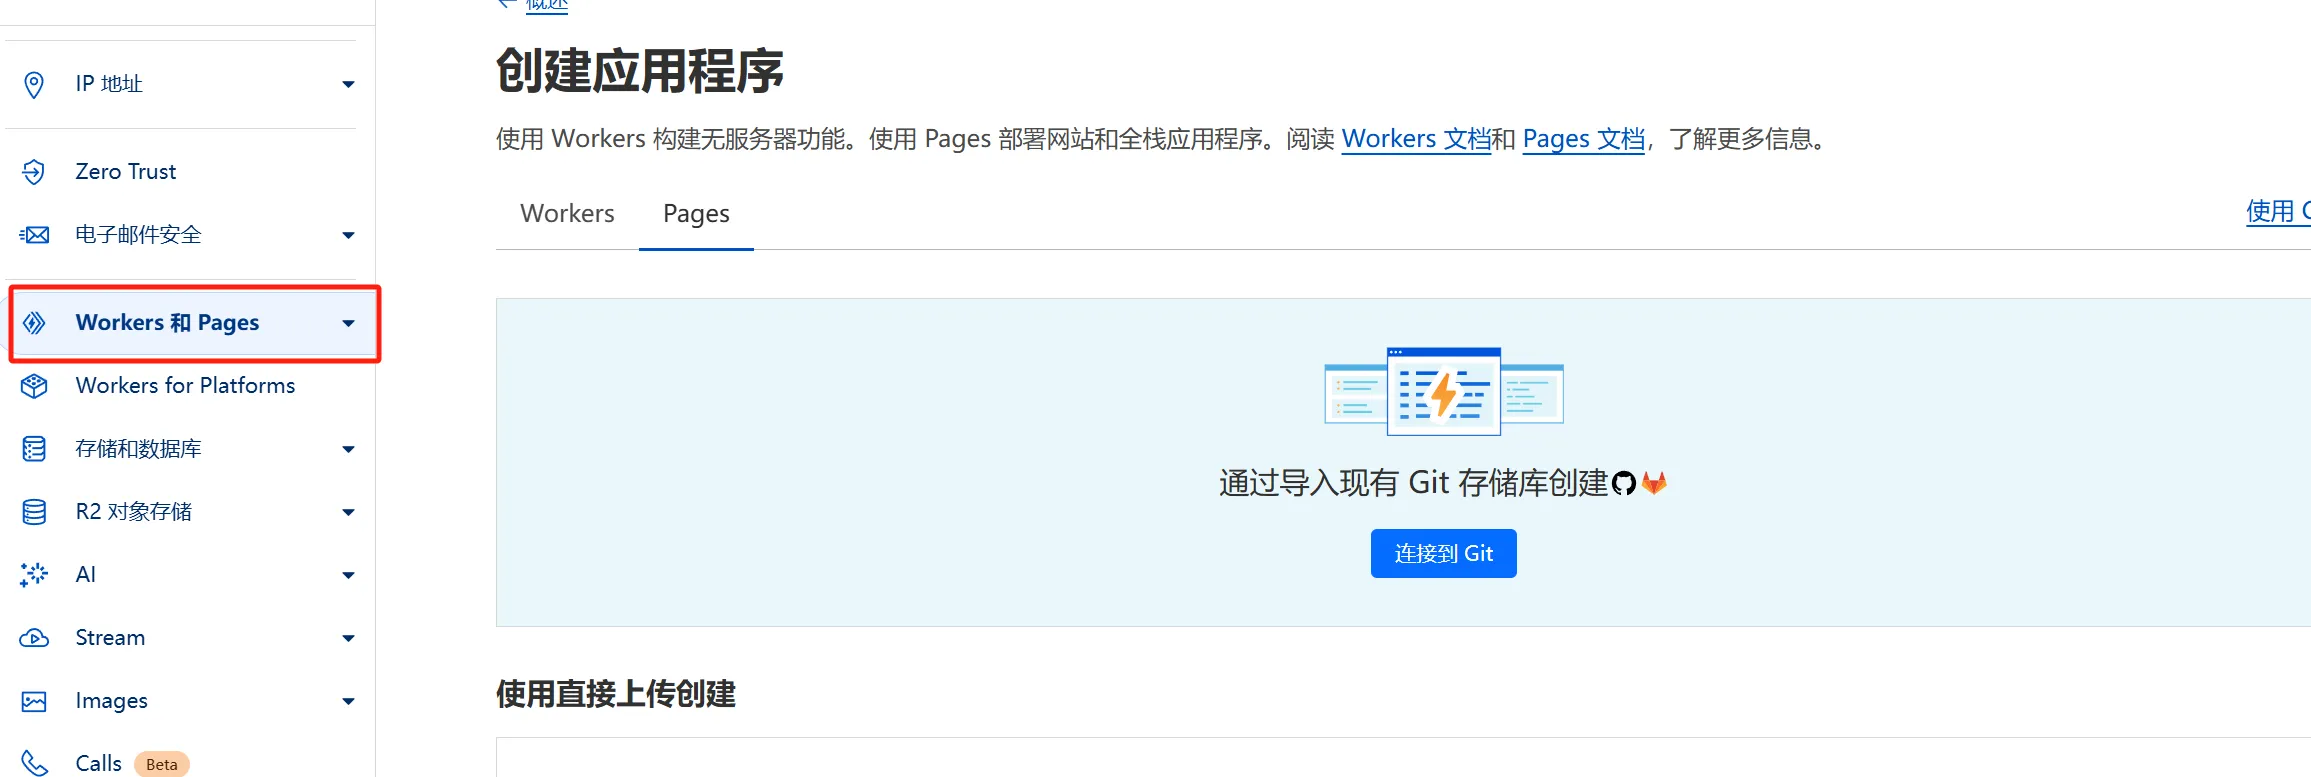
Task: Click the R2 对象存储 bucket icon
Action: pyautogui.click(x=34, y=512)
